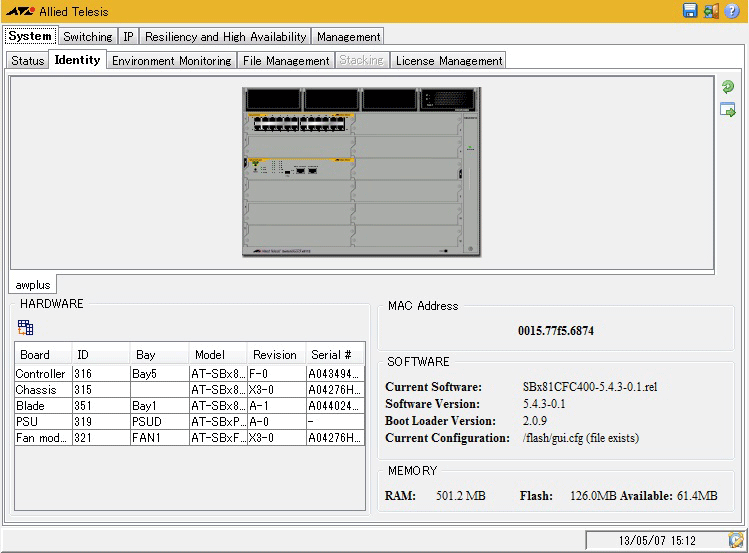Click the chassis device image
Viewport: 749px width, 553px height.
pos(361,171)
